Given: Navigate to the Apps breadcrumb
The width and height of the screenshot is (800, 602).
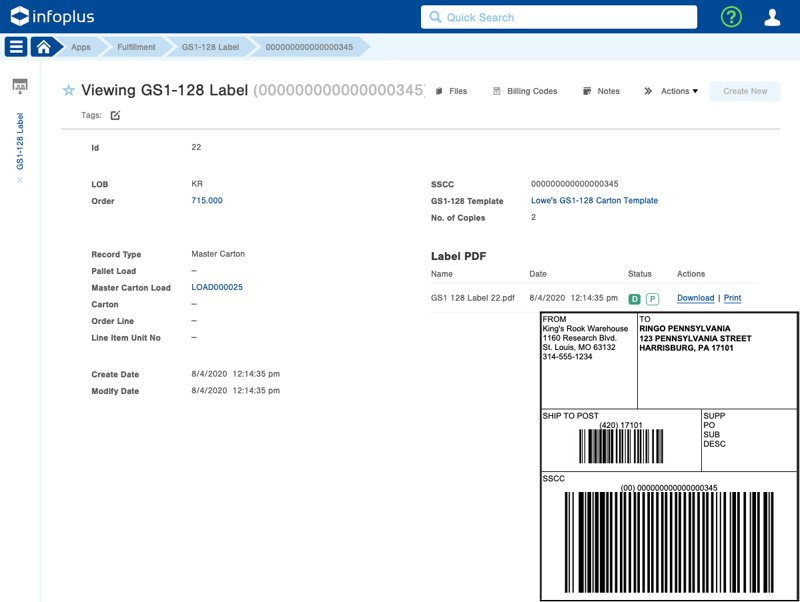Looking at the screenshot, I should click(81, 46).
